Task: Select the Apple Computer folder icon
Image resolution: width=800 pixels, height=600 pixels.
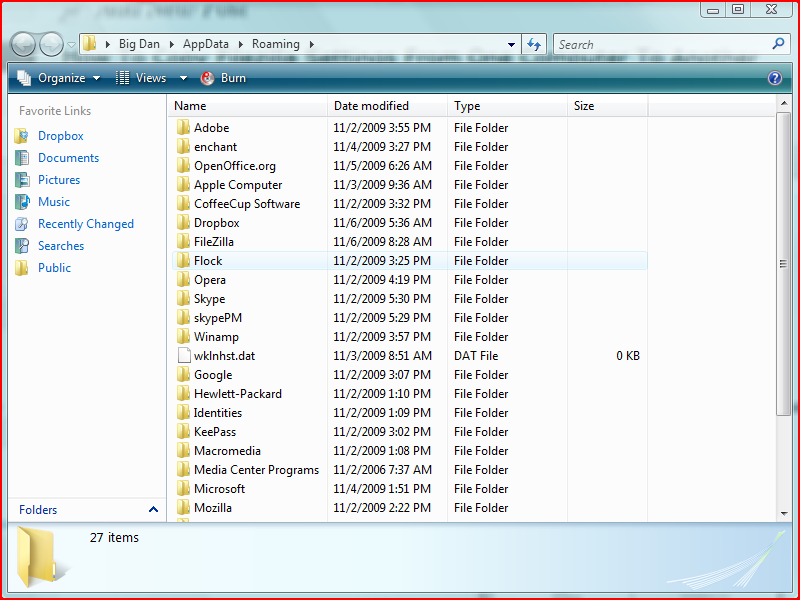Action: [183, 184]
